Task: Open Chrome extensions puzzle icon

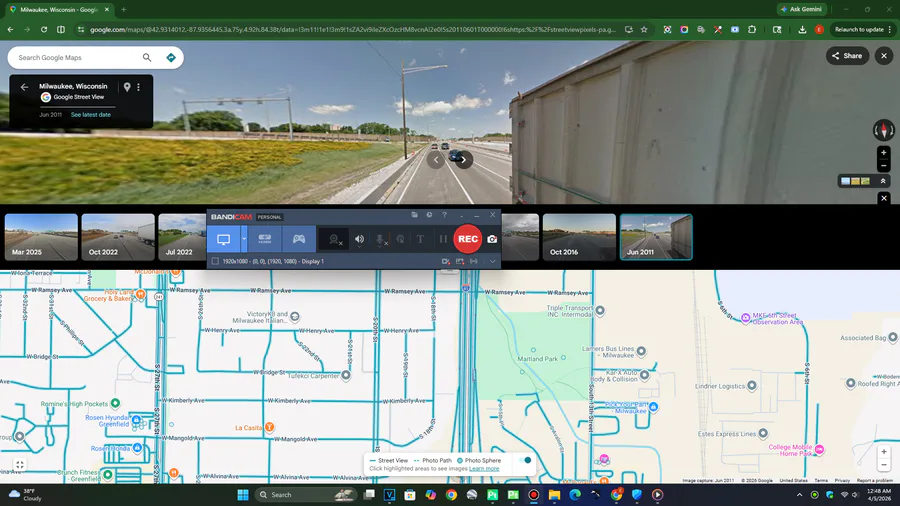Action: pos(752,29)
